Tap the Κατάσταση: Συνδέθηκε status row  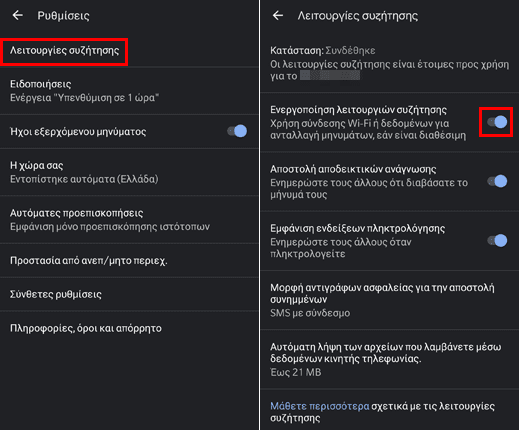(390, 63)
